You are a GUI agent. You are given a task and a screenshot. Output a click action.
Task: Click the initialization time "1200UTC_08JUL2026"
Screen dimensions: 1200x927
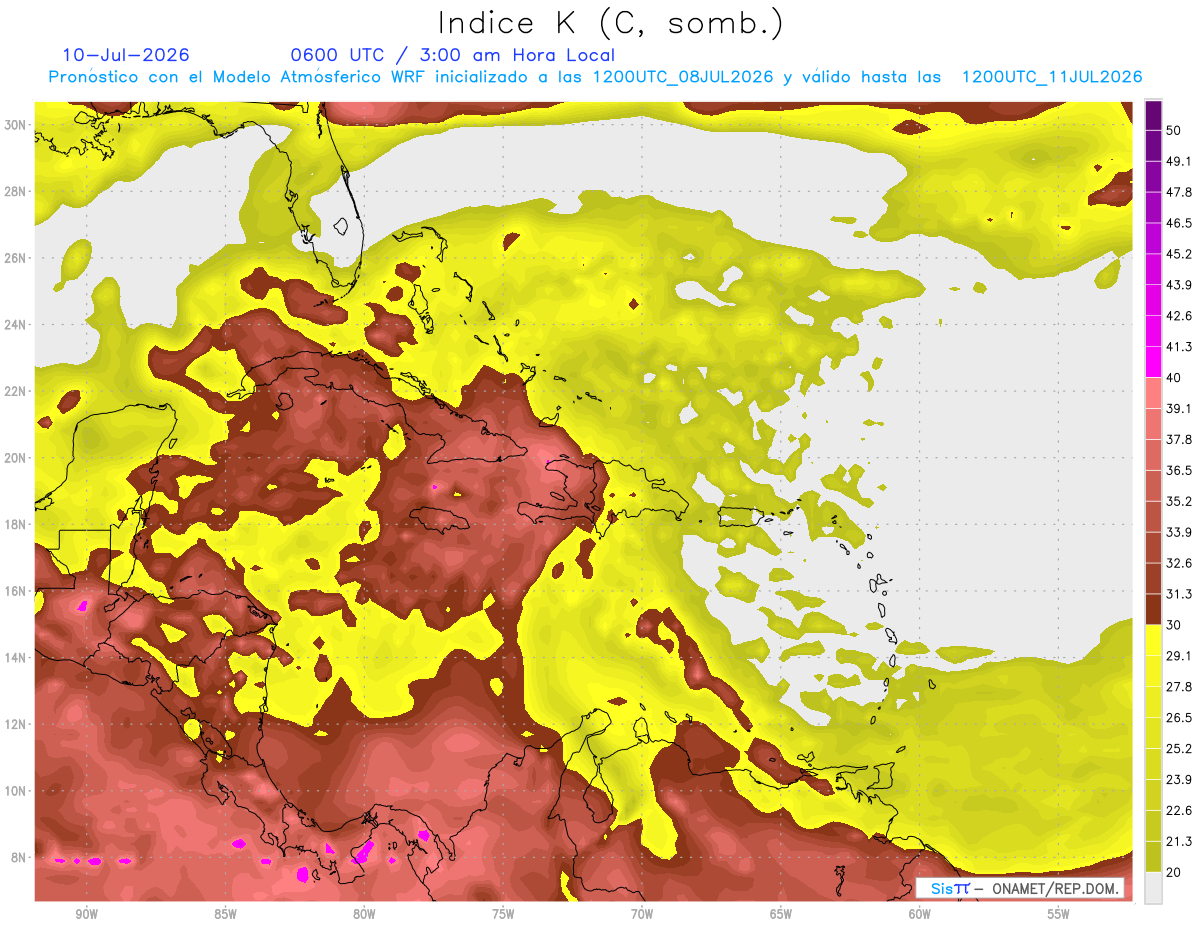click(683, 77)
